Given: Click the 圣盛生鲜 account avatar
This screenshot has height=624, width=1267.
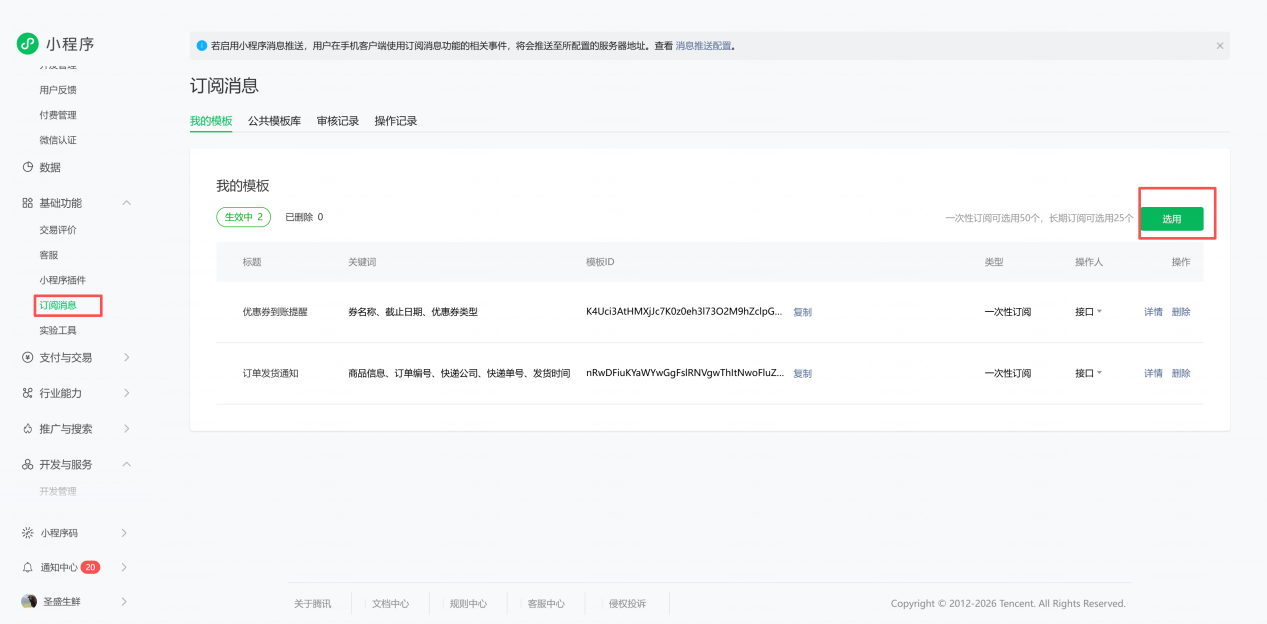Looking at the screenshot, I should 29,601.
